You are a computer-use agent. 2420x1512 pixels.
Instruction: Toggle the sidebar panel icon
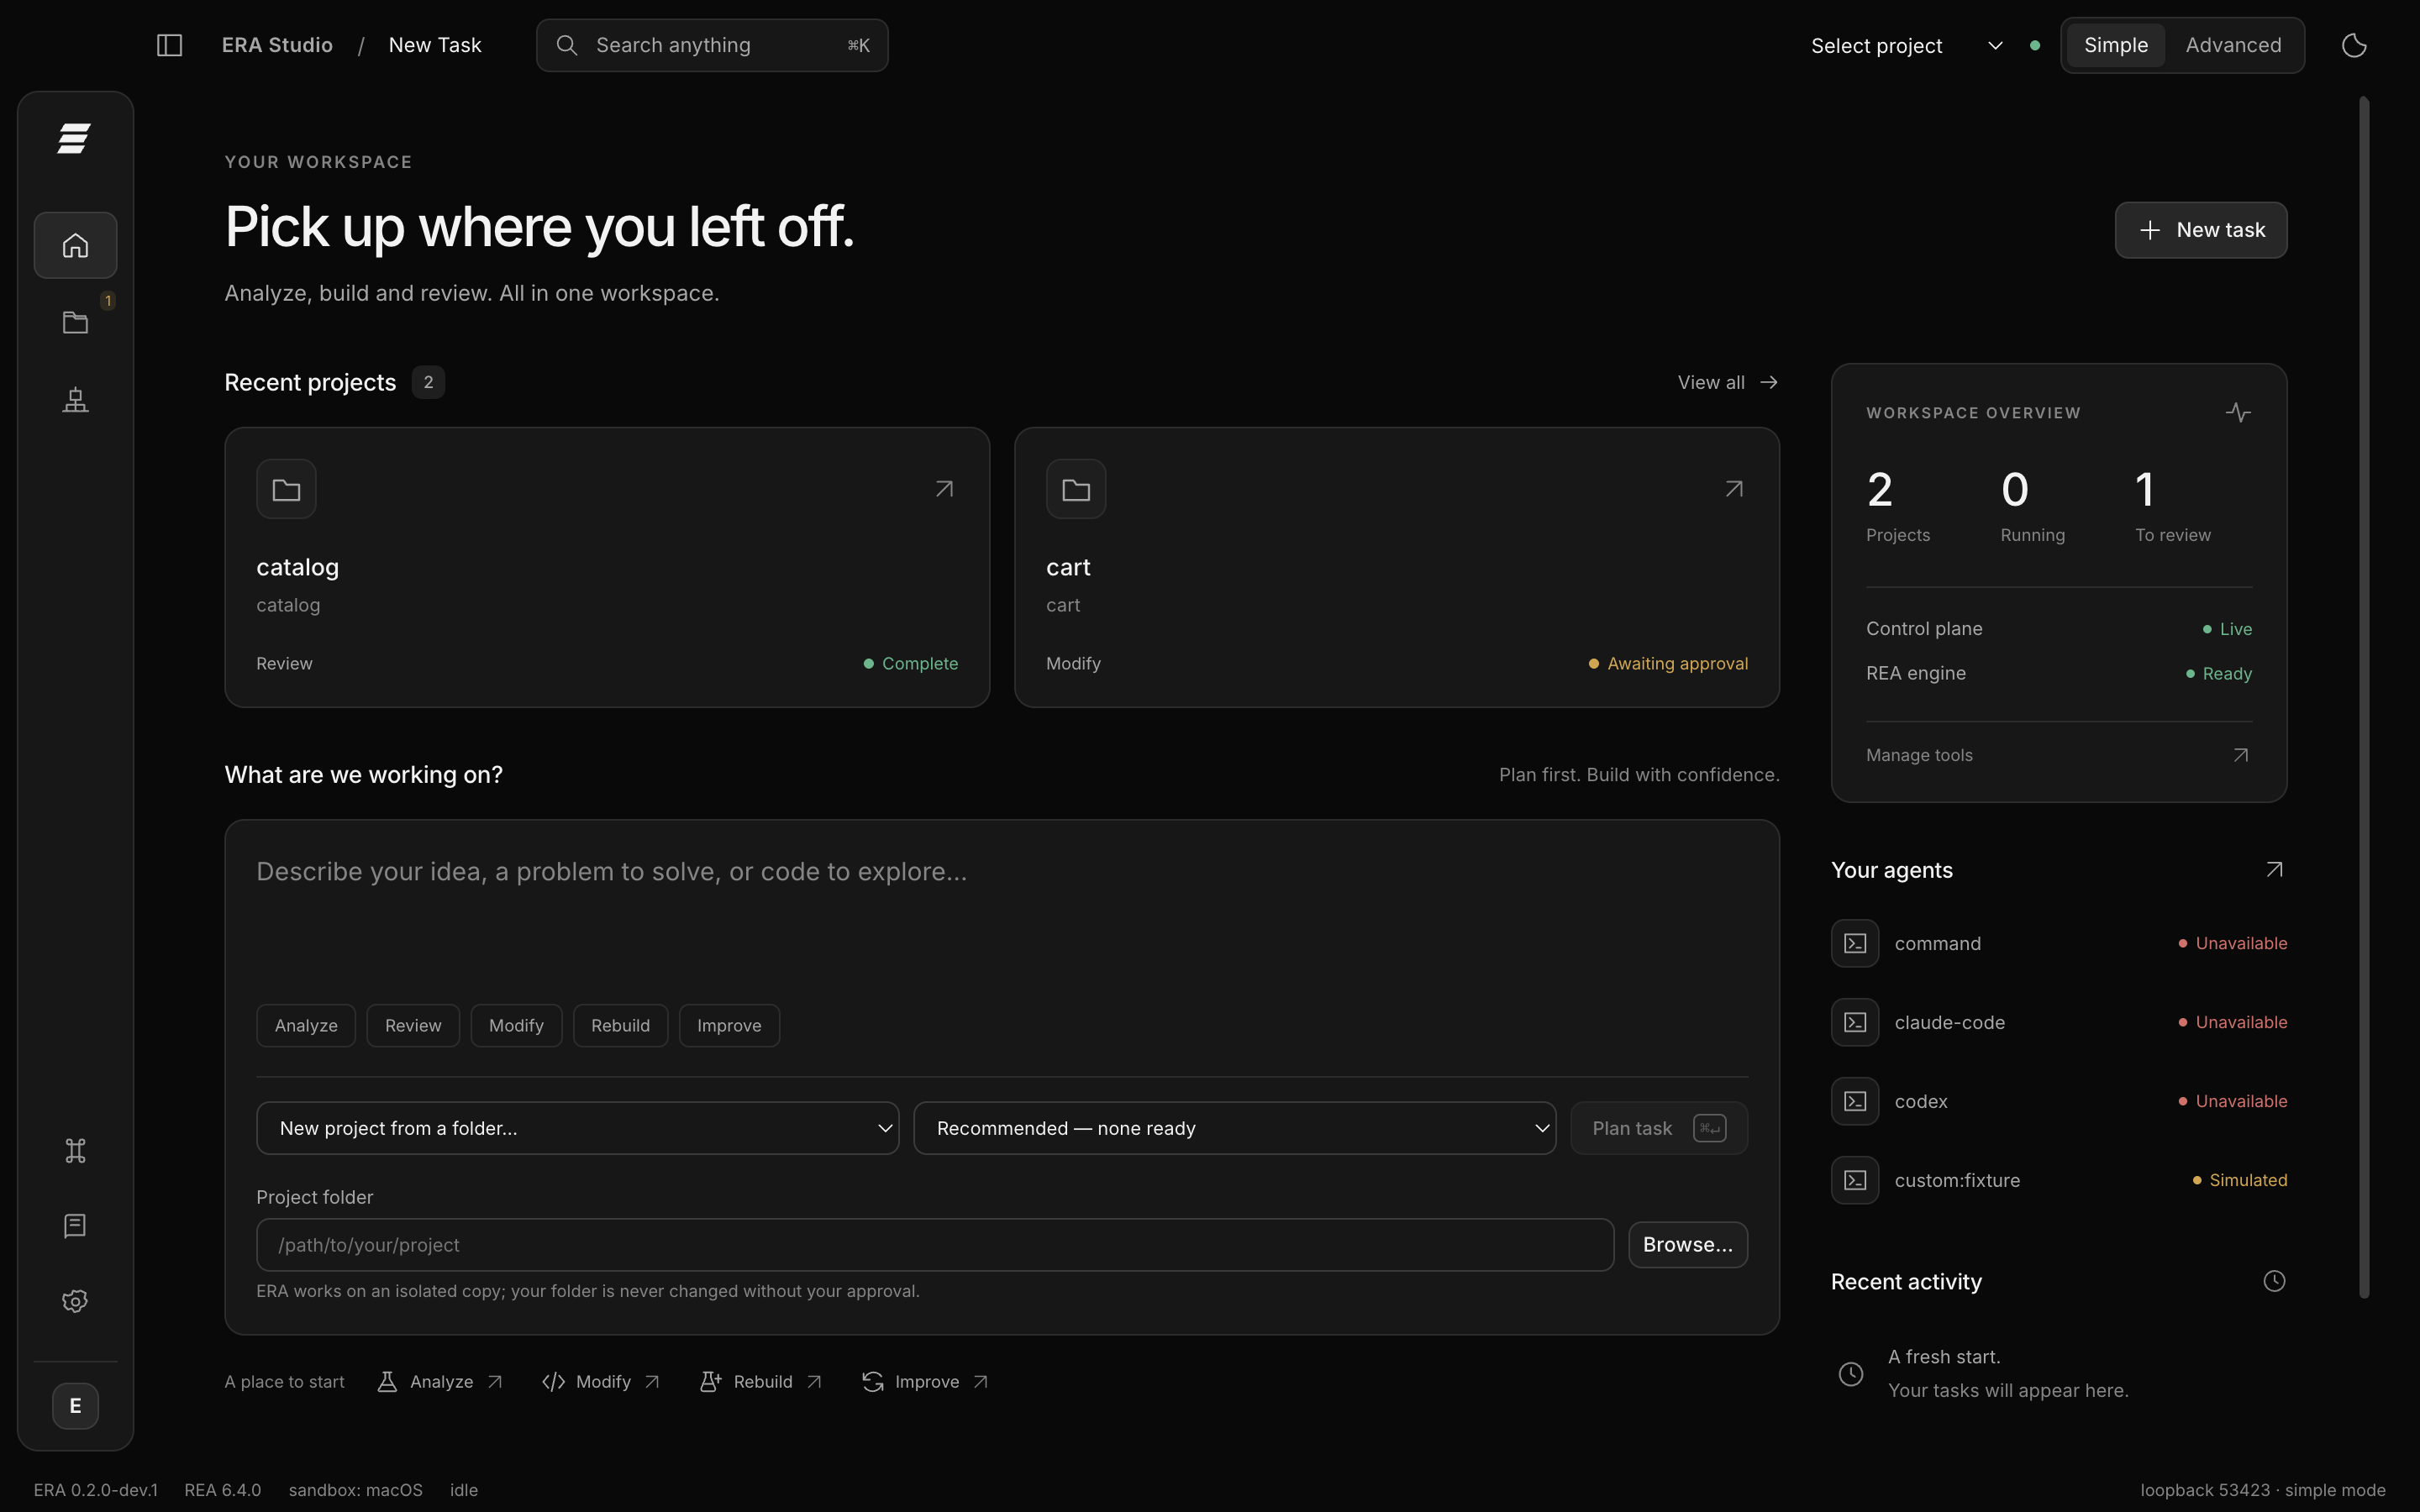pyautogui.click(x=169, y=45)
